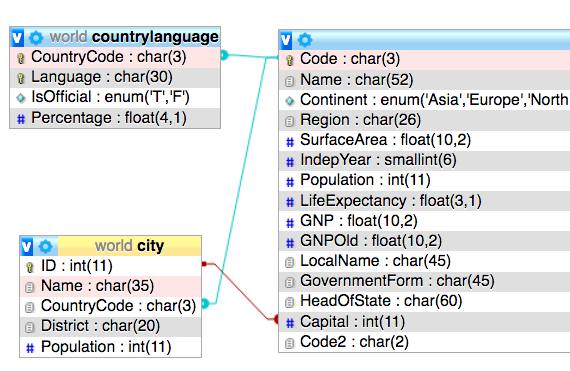
Task: Click the text icon beside city CountryCode
Action: point(30,307)
